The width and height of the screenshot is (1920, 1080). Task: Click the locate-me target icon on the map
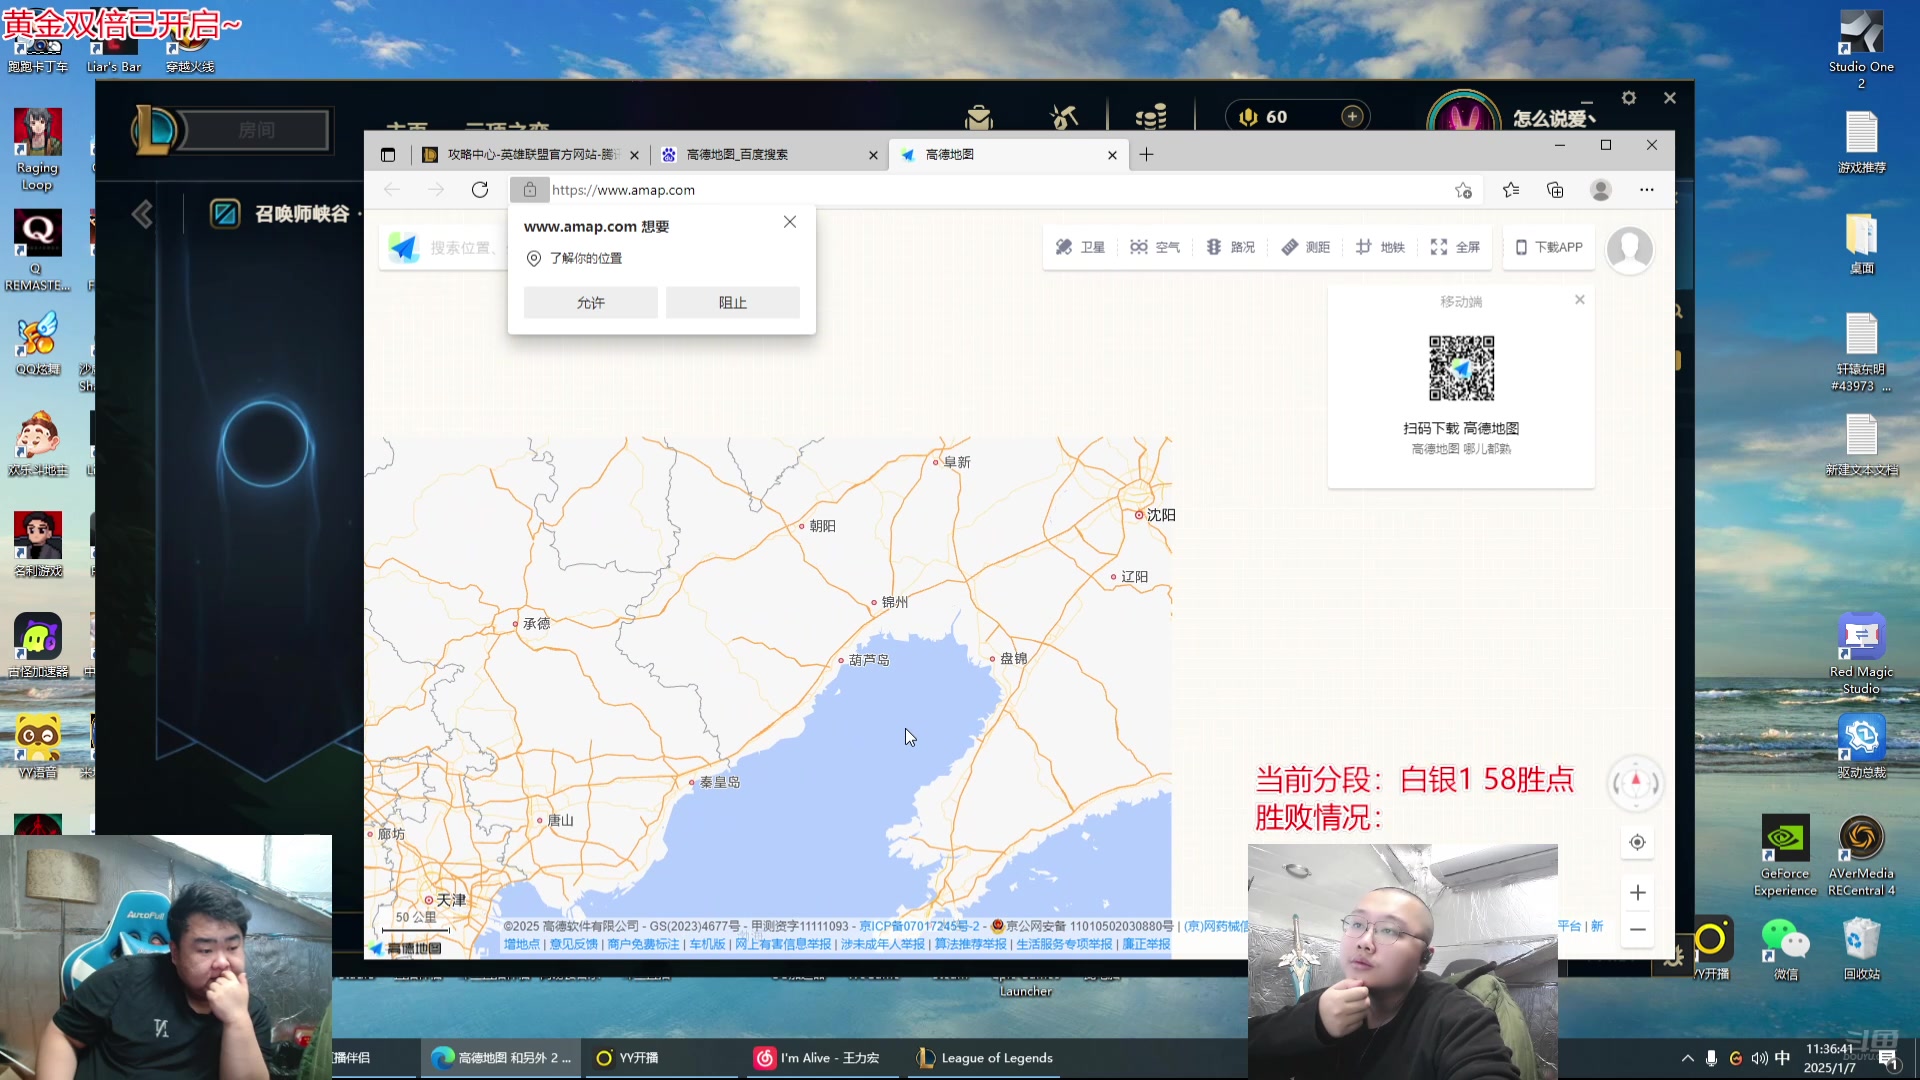point(1637,842)
